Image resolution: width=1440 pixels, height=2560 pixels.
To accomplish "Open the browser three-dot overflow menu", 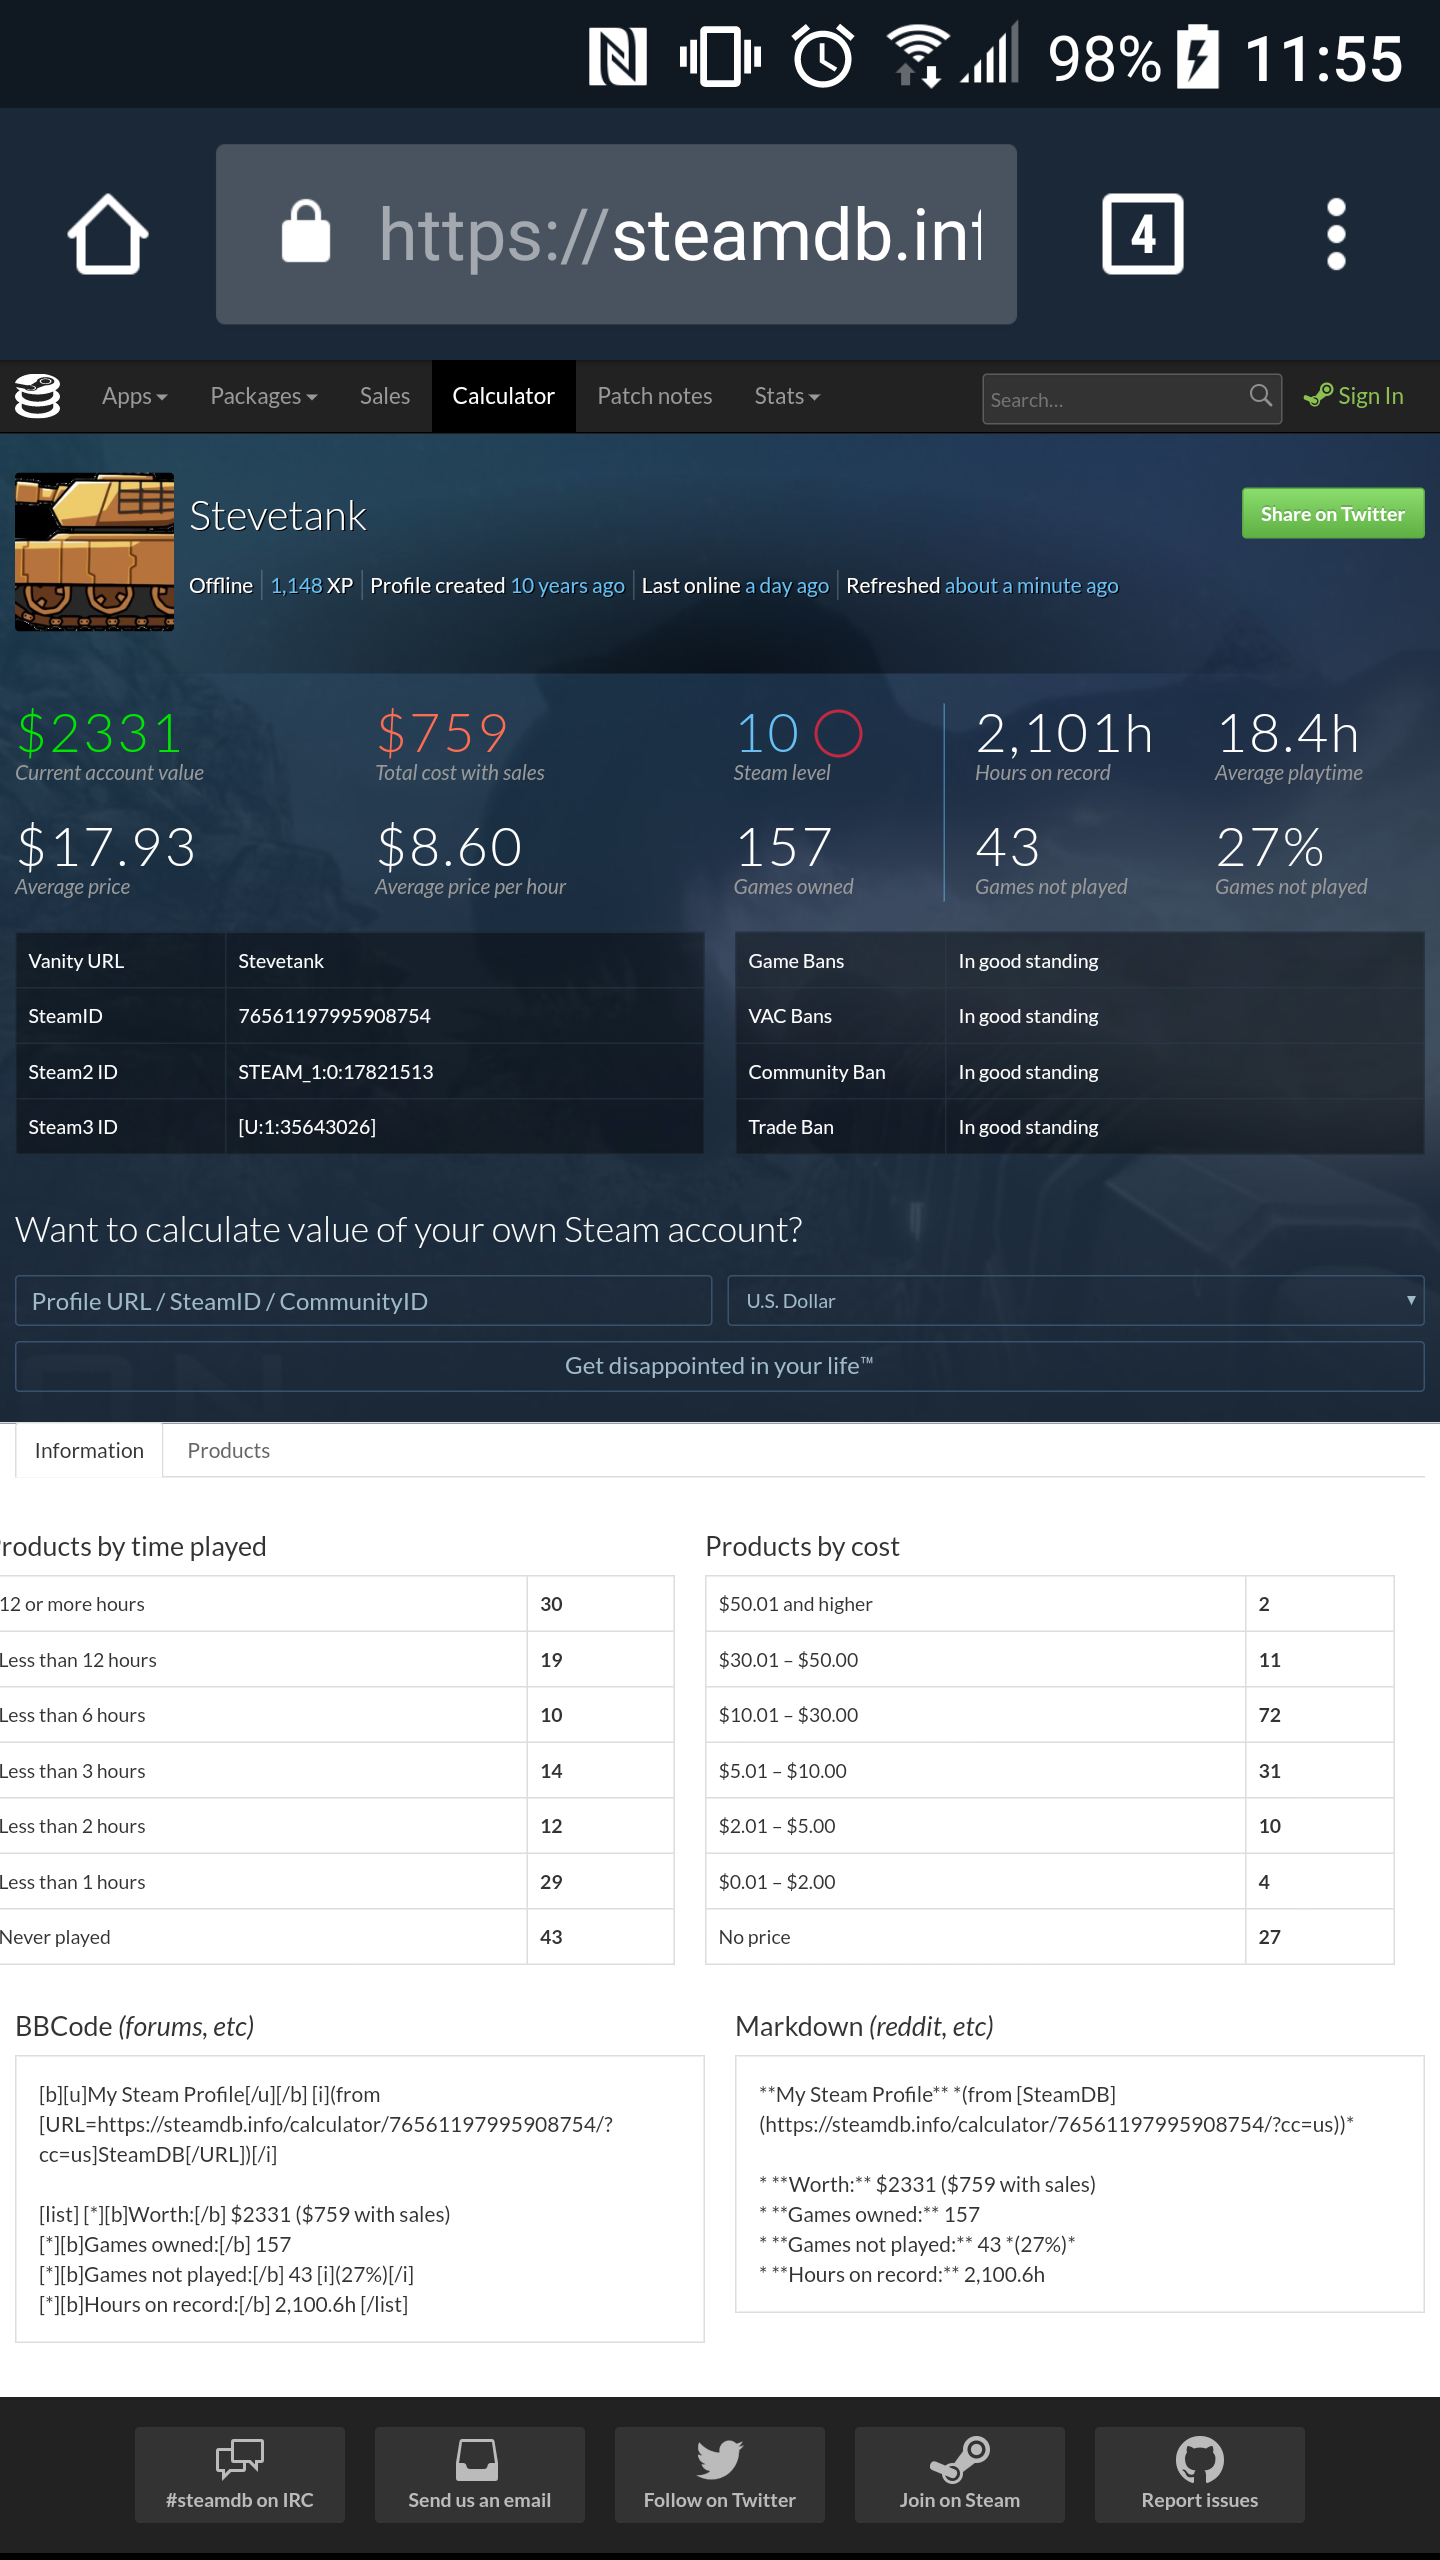I will click(1336, 234).
